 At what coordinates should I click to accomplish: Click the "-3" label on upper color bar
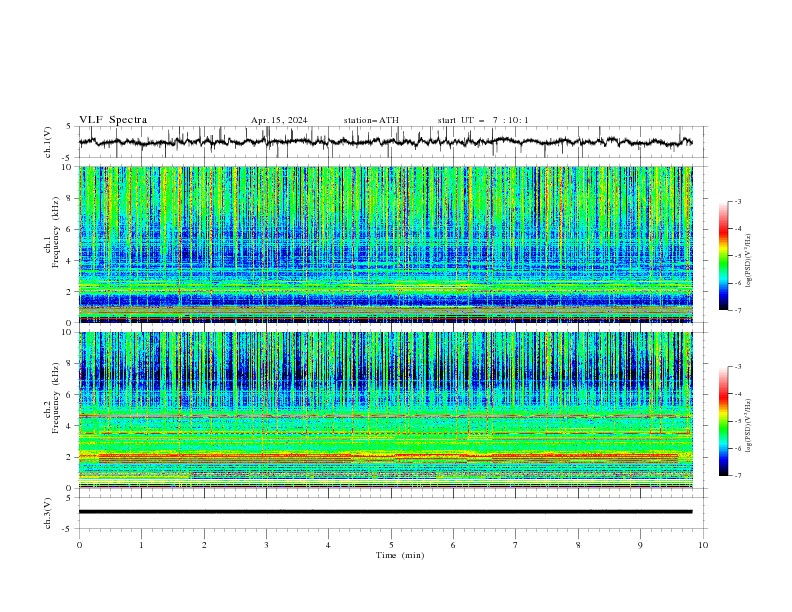738,201
